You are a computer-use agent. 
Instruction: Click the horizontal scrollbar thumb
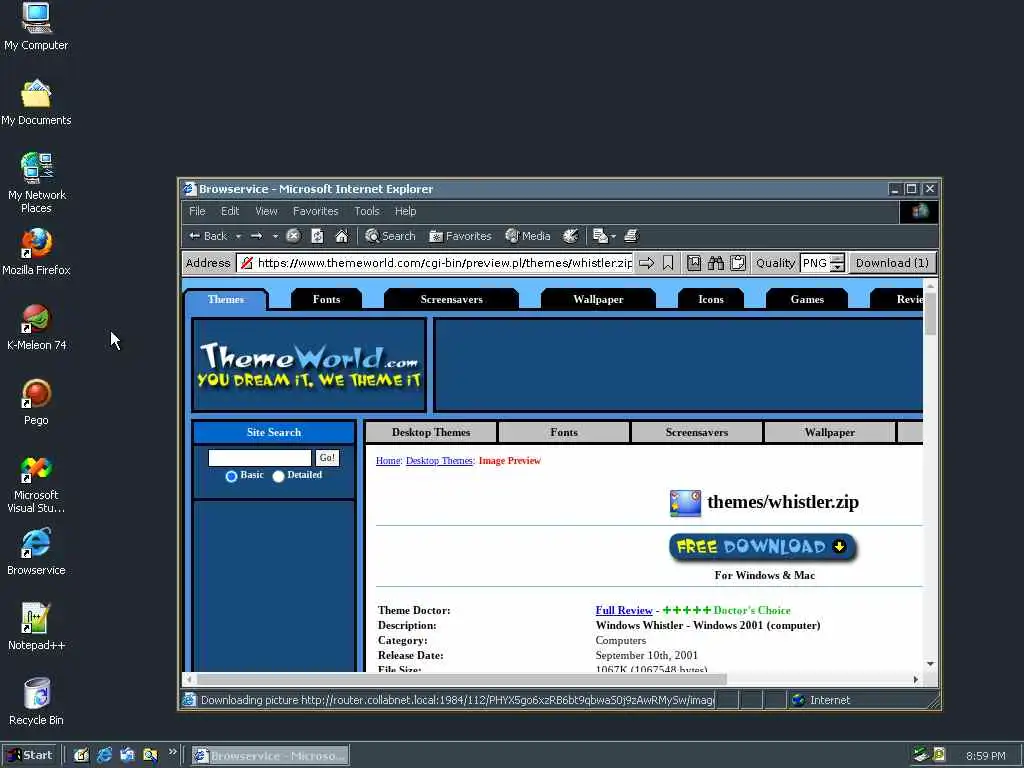[460, 679]
